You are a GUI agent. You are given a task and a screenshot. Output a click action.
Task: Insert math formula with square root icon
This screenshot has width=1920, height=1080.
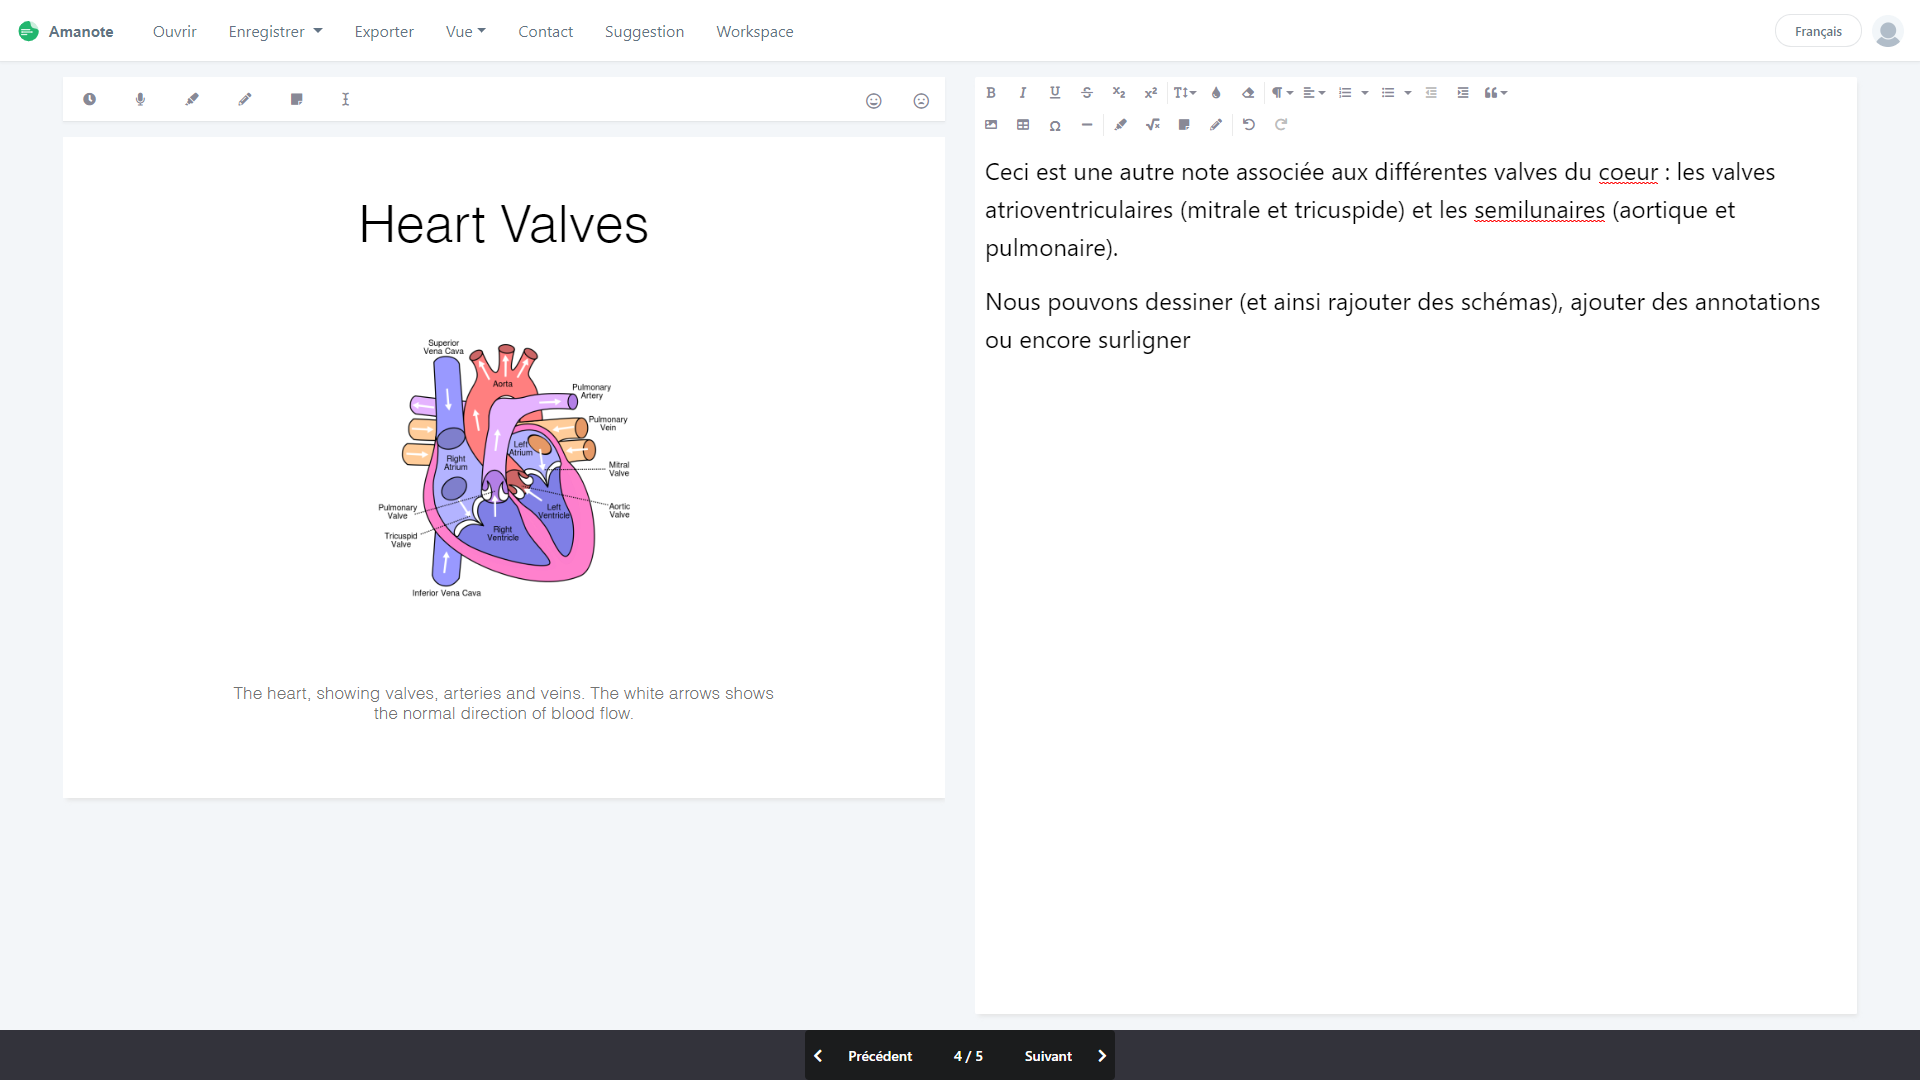pos(1153,125)
